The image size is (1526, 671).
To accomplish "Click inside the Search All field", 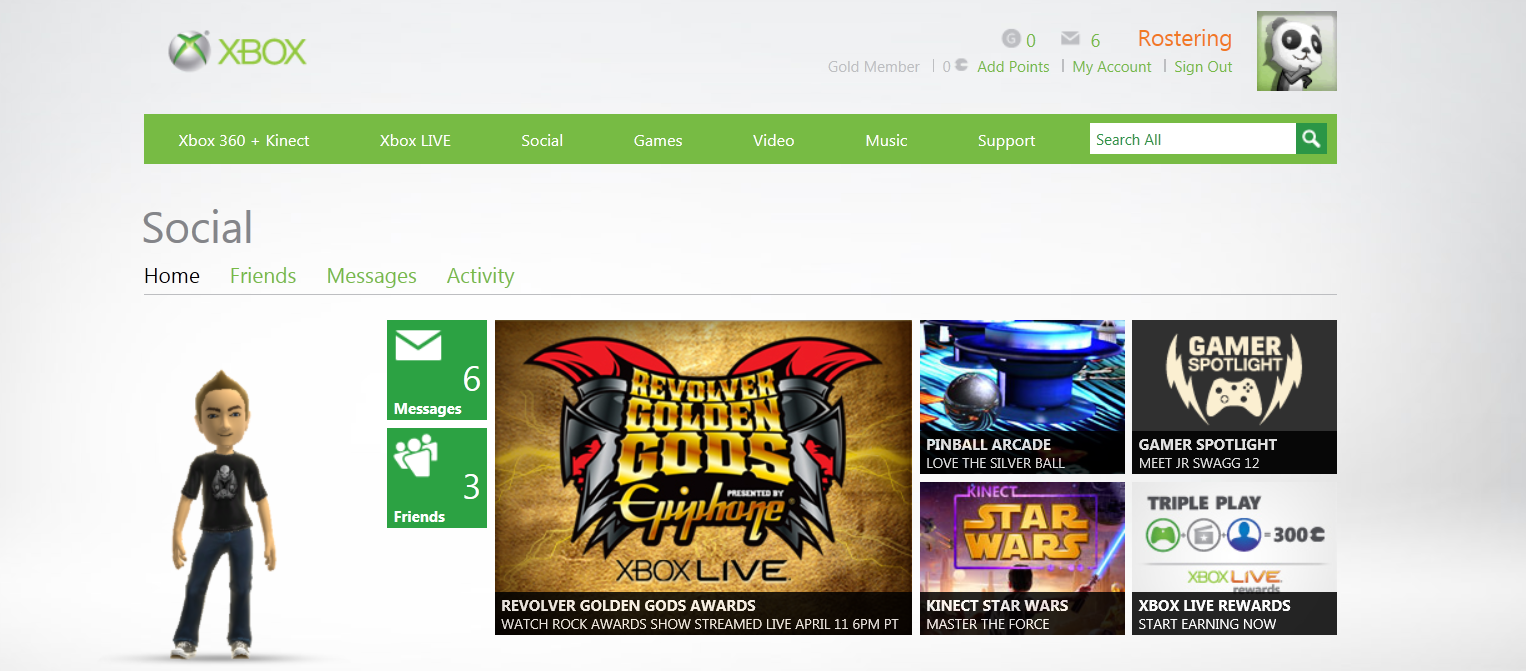I will coord(1193,139).
